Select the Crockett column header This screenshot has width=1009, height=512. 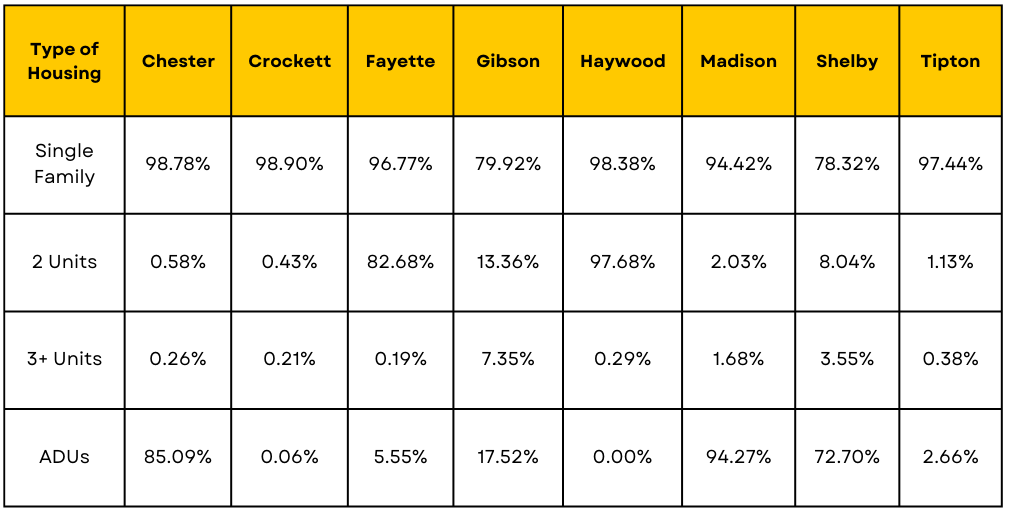[x=290, y=61]
